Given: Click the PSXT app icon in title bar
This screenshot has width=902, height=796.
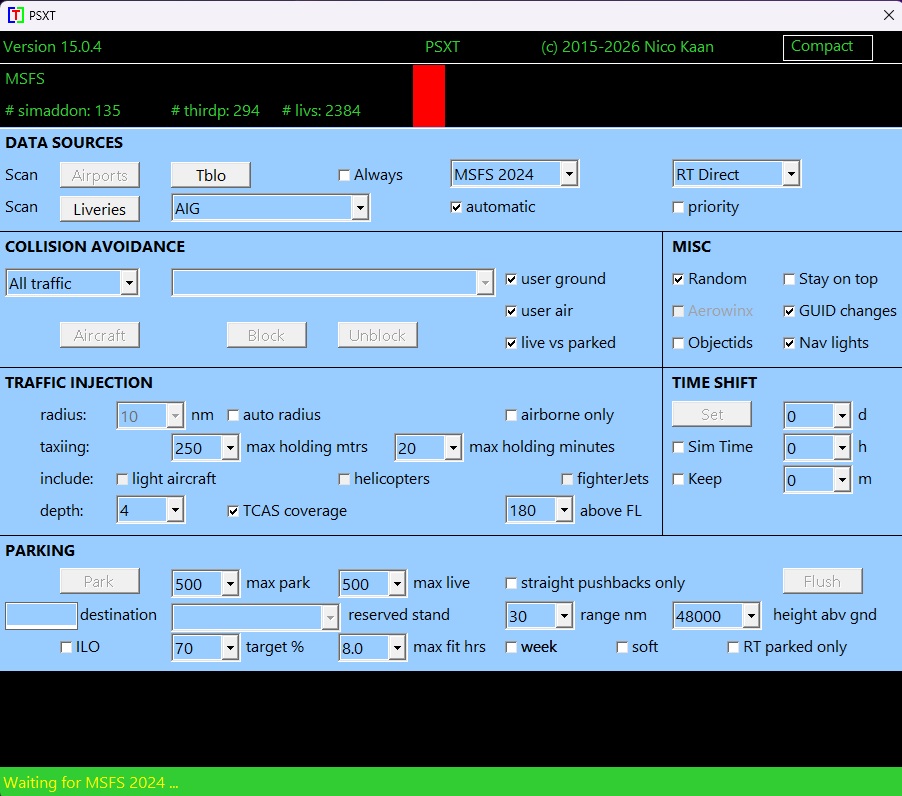Looking at the screenshot, I should coord(16,15).
